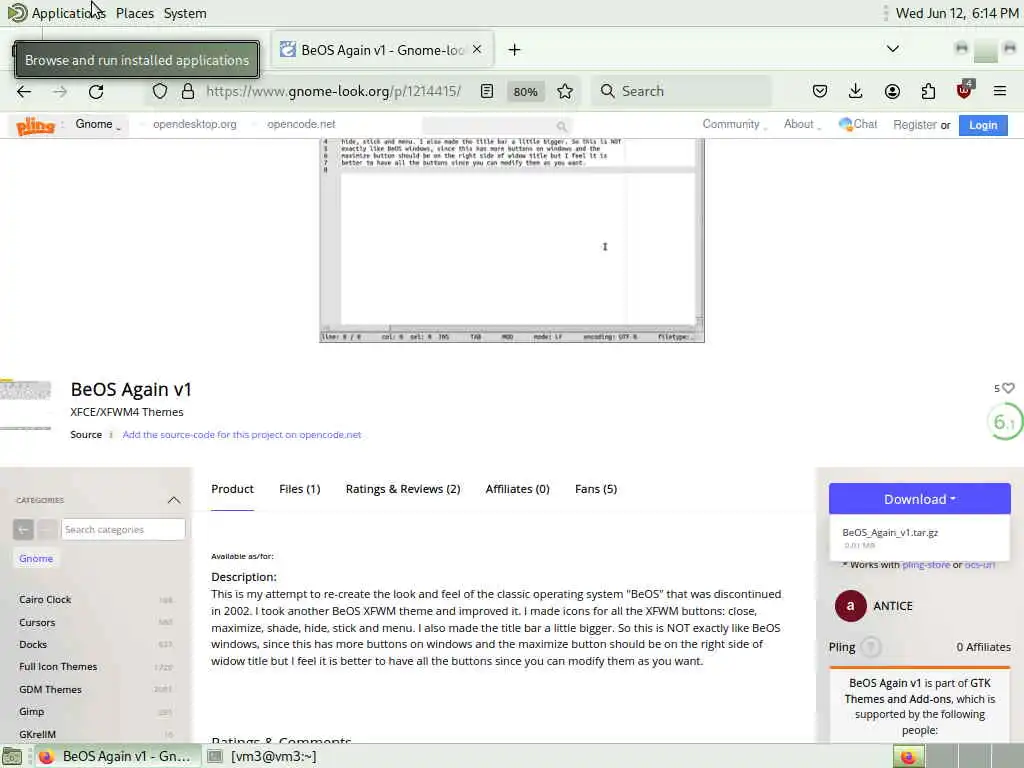Open a new tab with plus icon
This screenshot has width=1024, height=768.
515,50
